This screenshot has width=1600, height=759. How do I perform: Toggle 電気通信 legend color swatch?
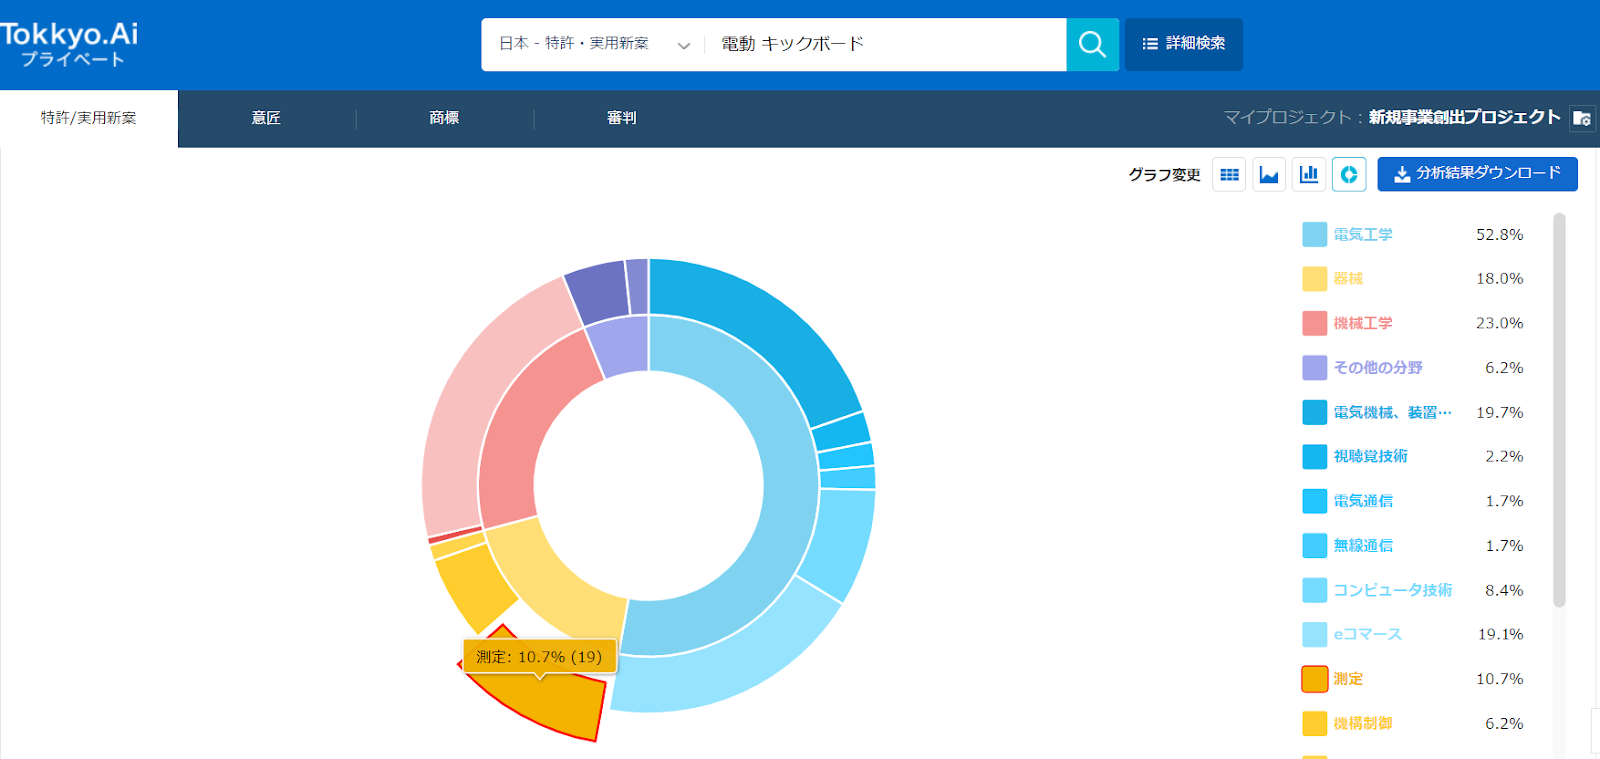[1314, 501]
